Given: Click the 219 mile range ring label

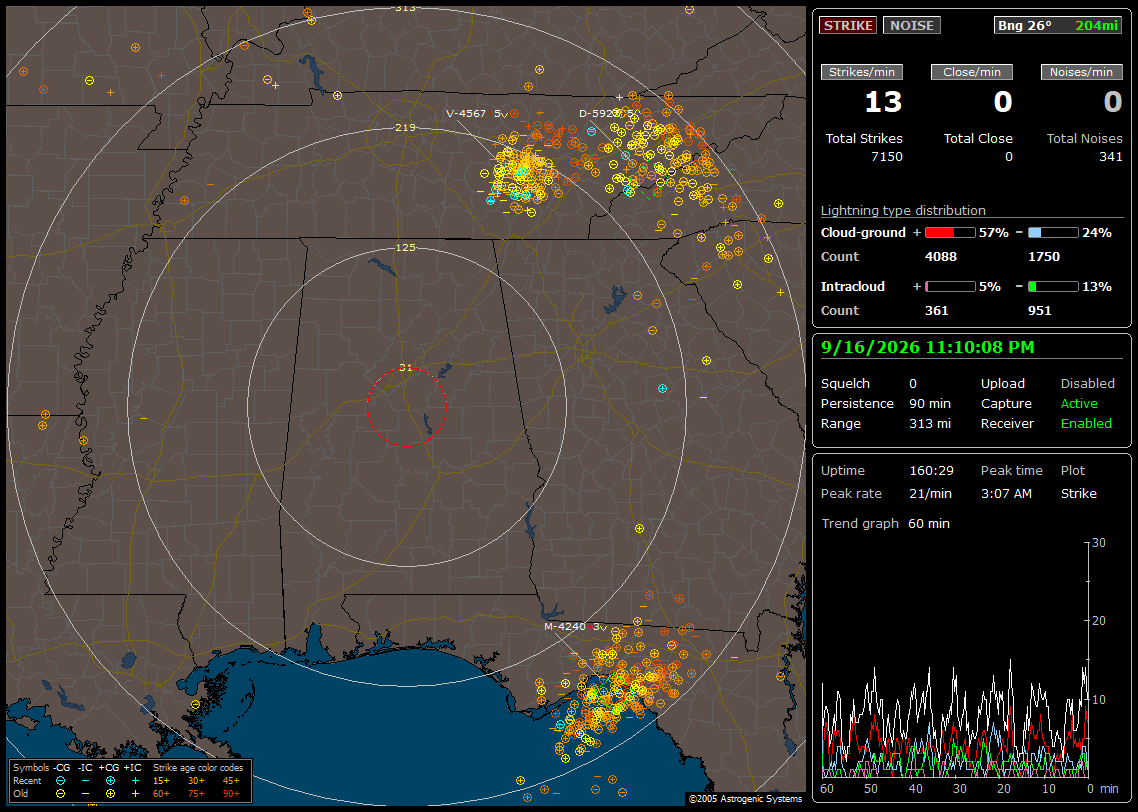Looking at the screenshot, I should click(405, 127).
